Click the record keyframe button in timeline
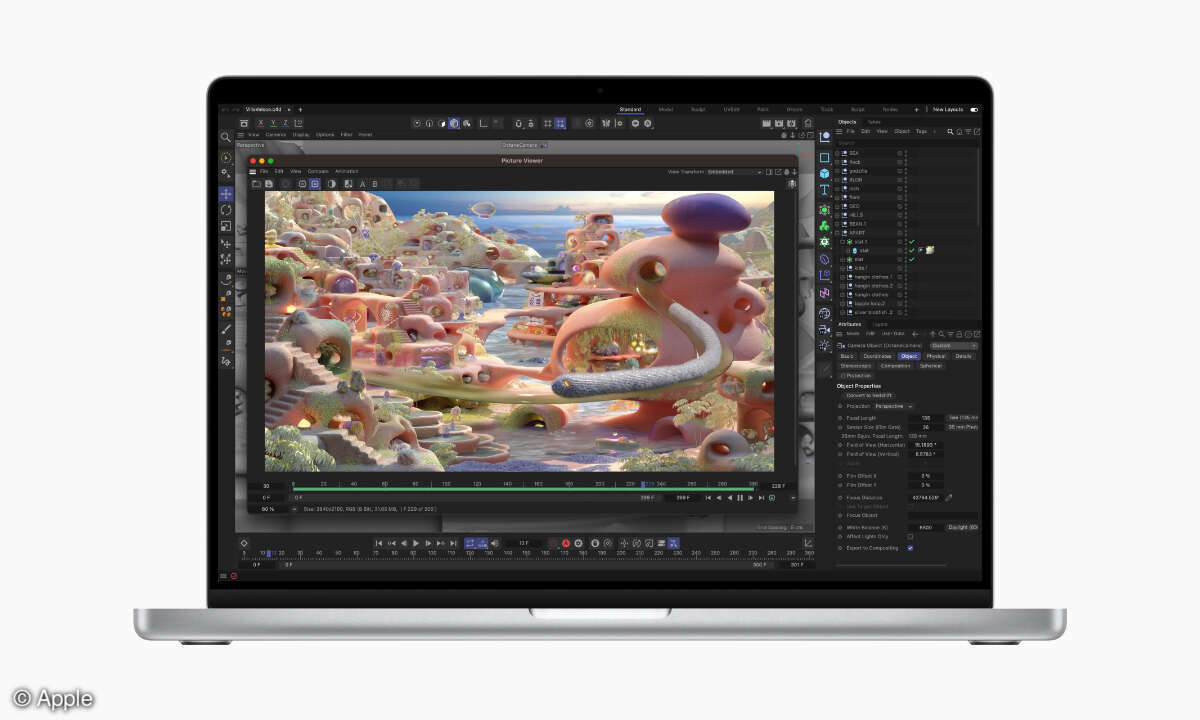Viewport: 1200px width, 720px height. [565, 543]
